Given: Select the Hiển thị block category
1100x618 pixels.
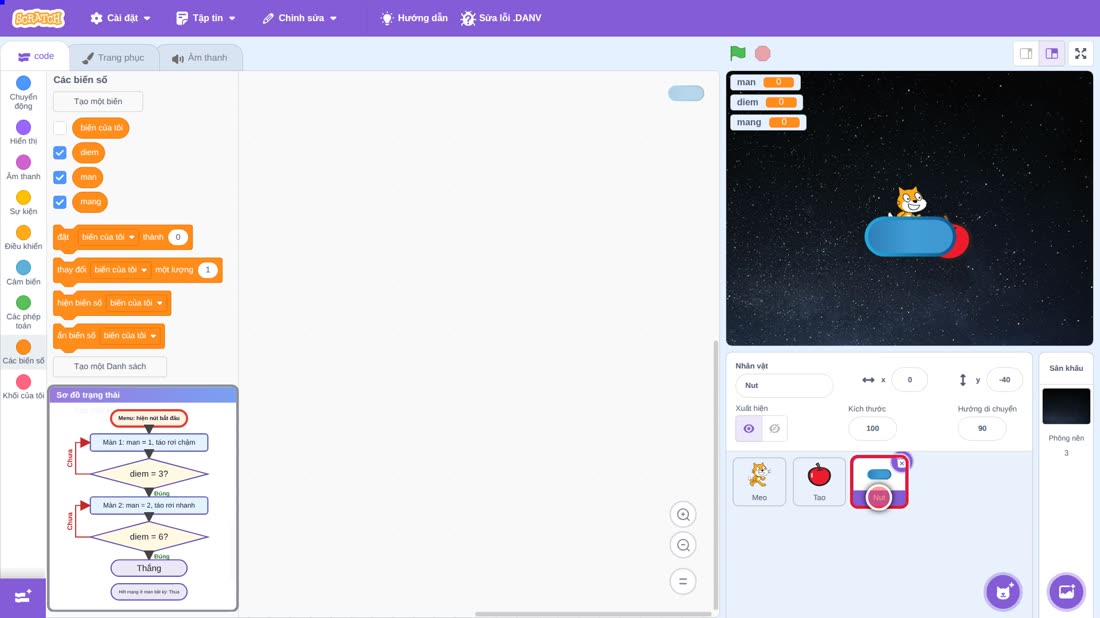Looking at the screenshot, I should coord(23,132).
